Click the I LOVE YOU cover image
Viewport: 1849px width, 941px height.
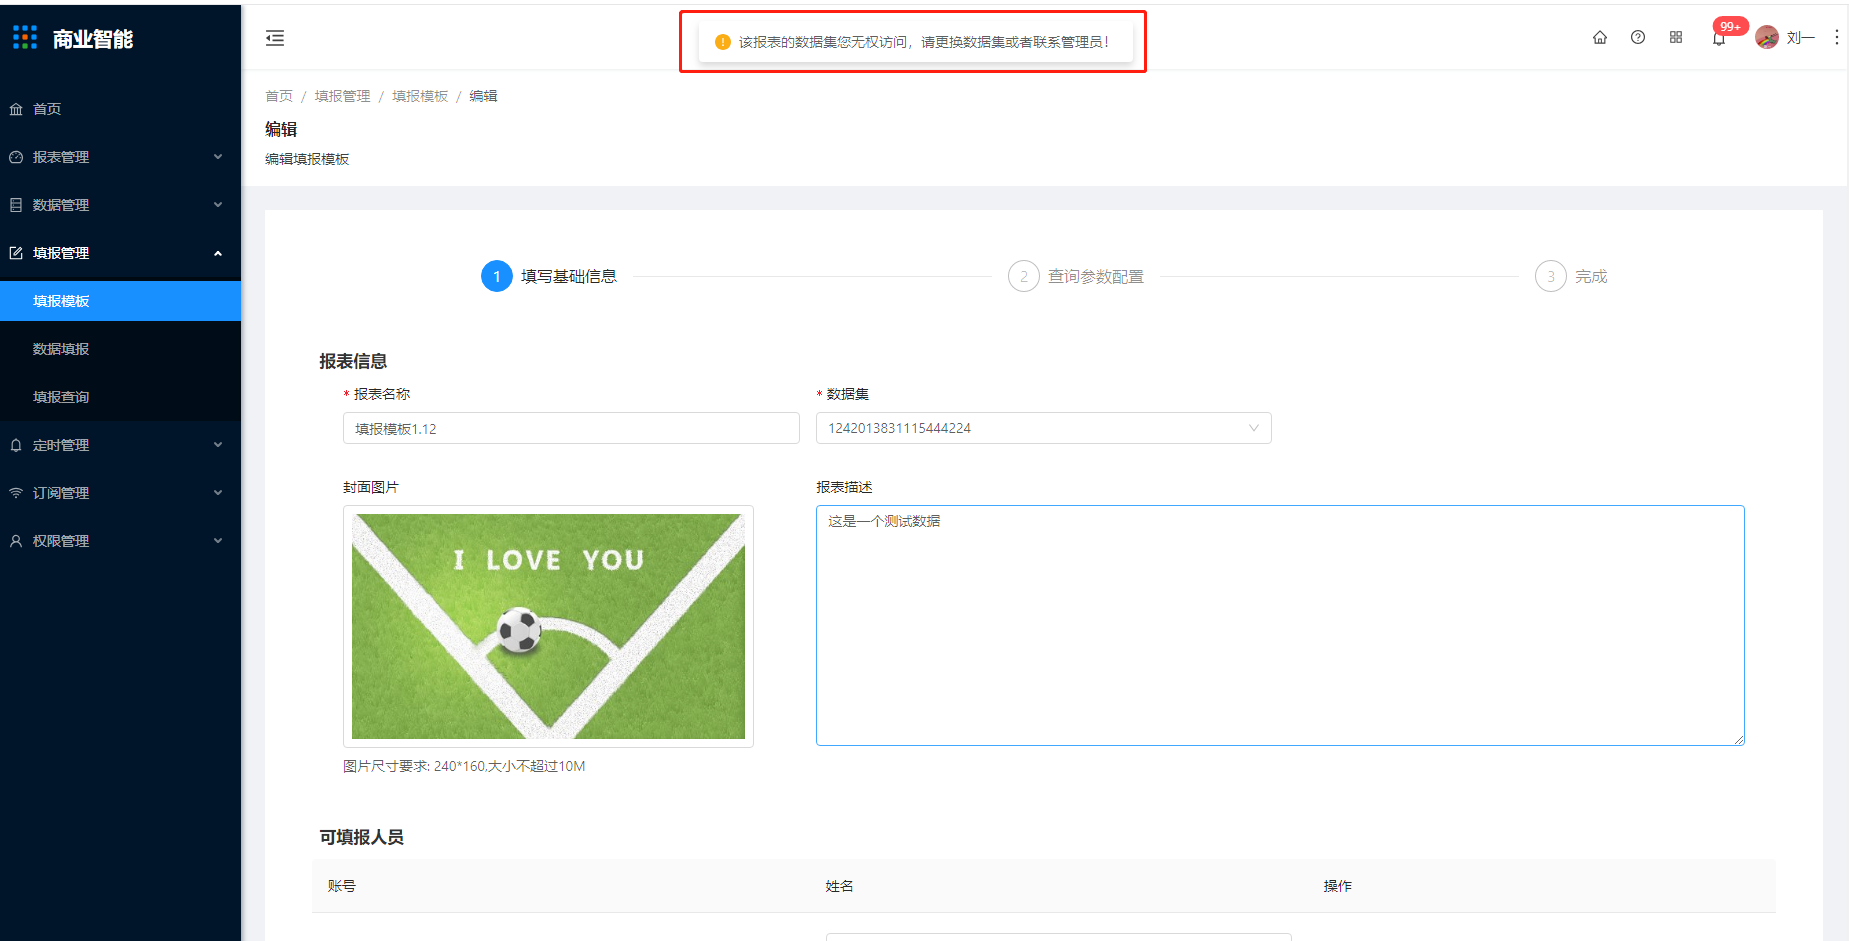coord(548,626)
